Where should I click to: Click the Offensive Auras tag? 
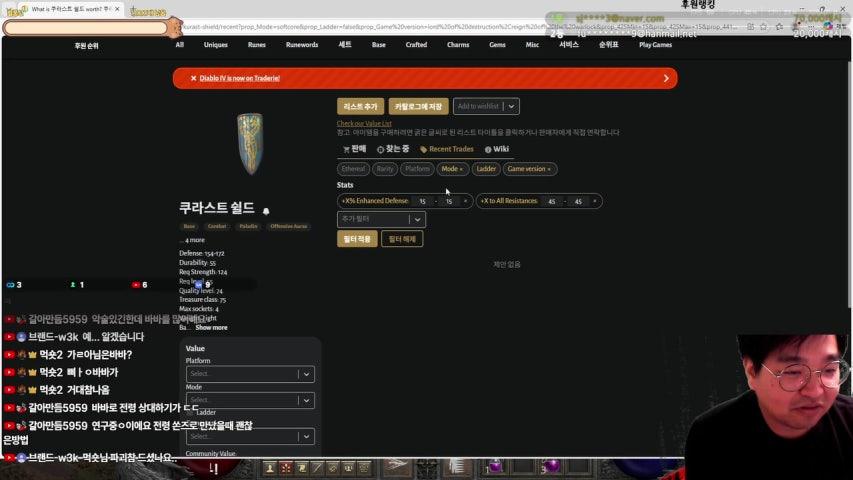[x=289, y=226]
